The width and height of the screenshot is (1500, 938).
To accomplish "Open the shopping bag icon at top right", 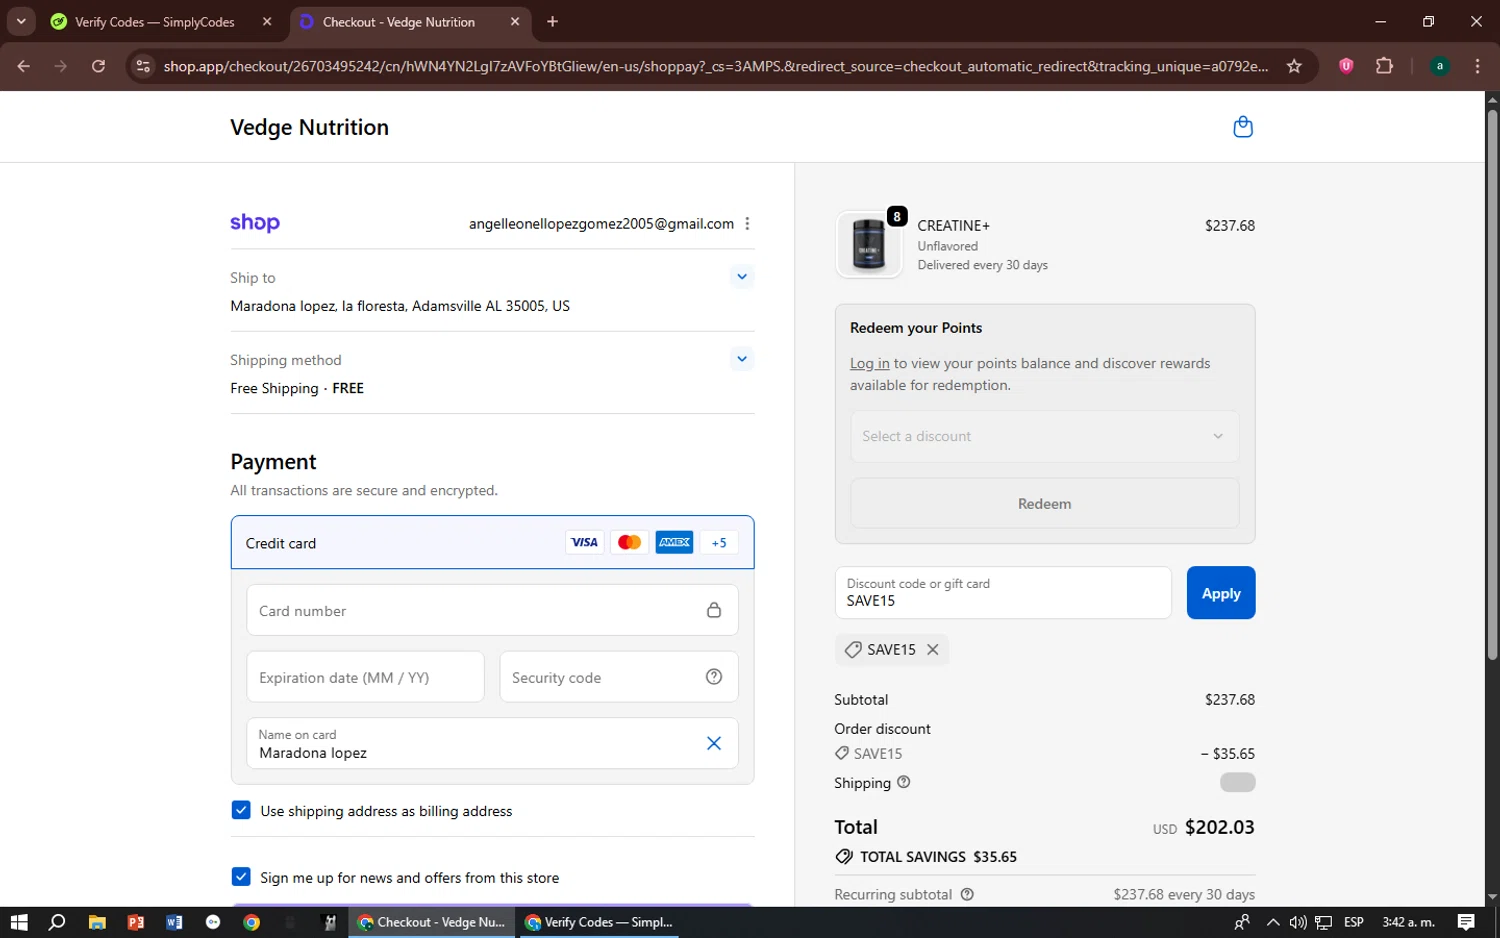I will 1243,127.
